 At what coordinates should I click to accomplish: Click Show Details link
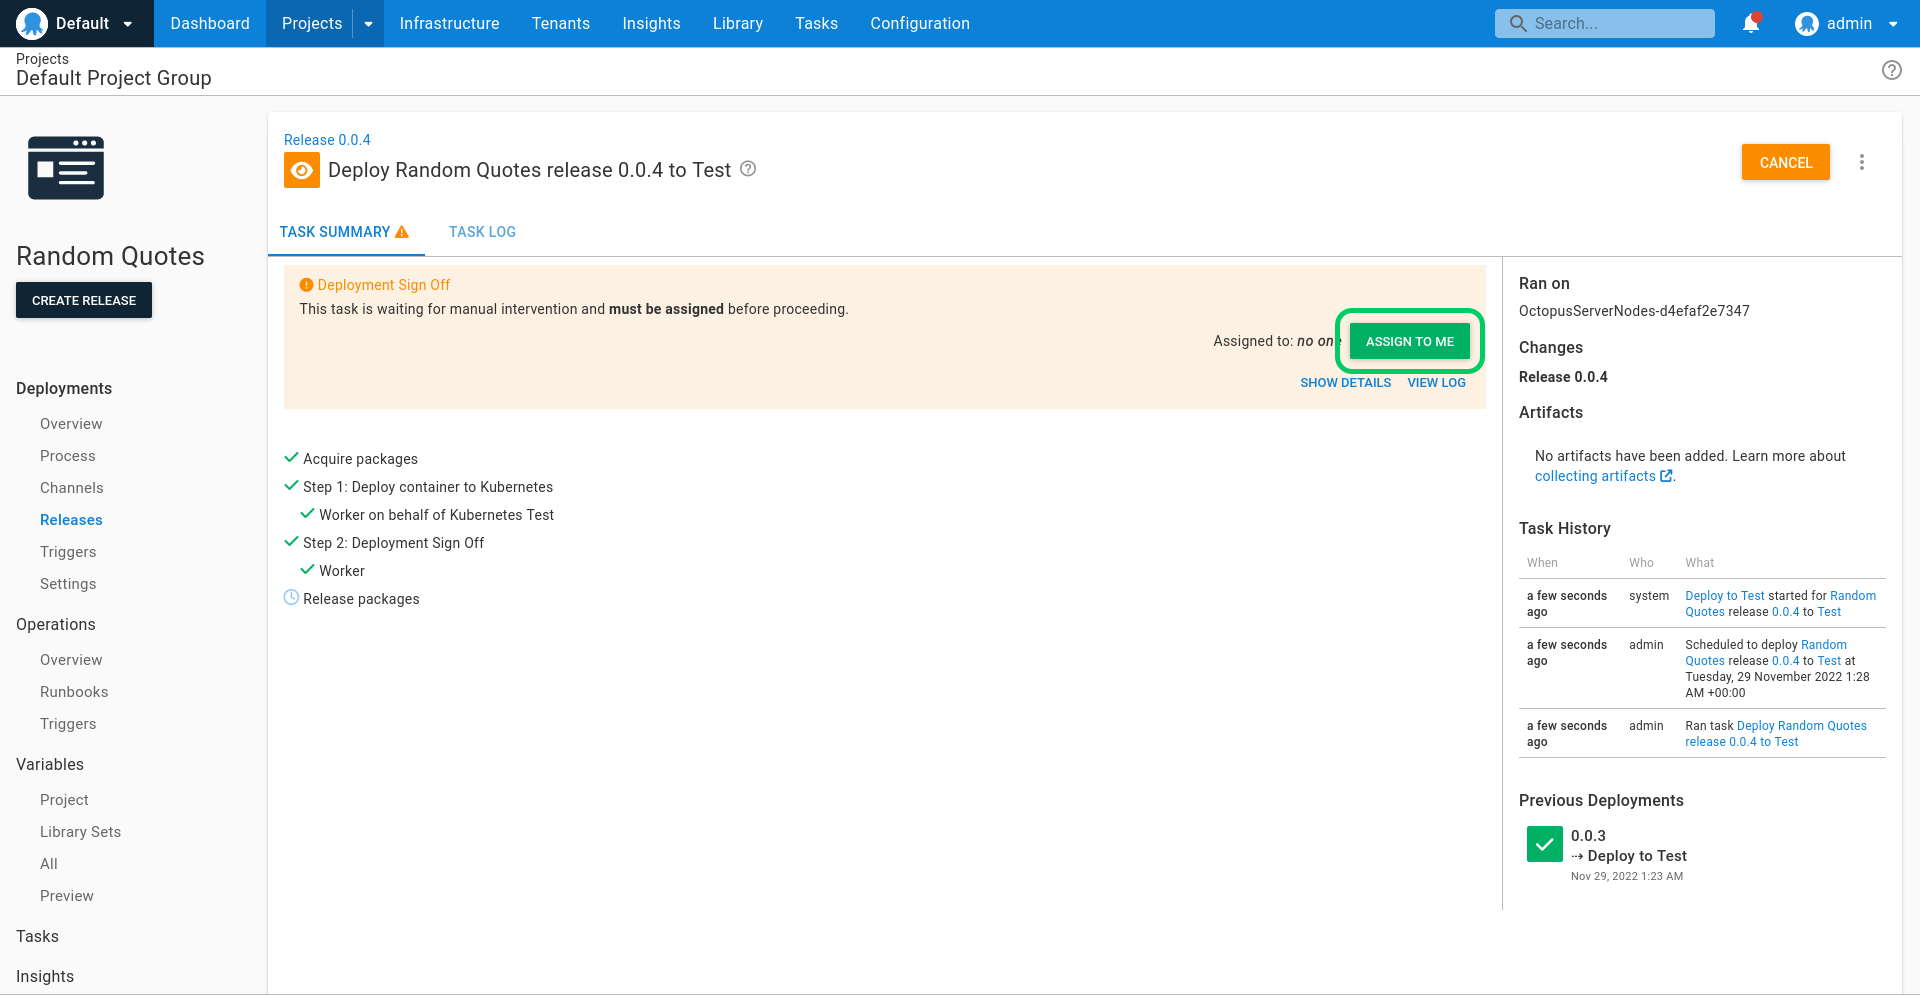tap(1345, 383)
